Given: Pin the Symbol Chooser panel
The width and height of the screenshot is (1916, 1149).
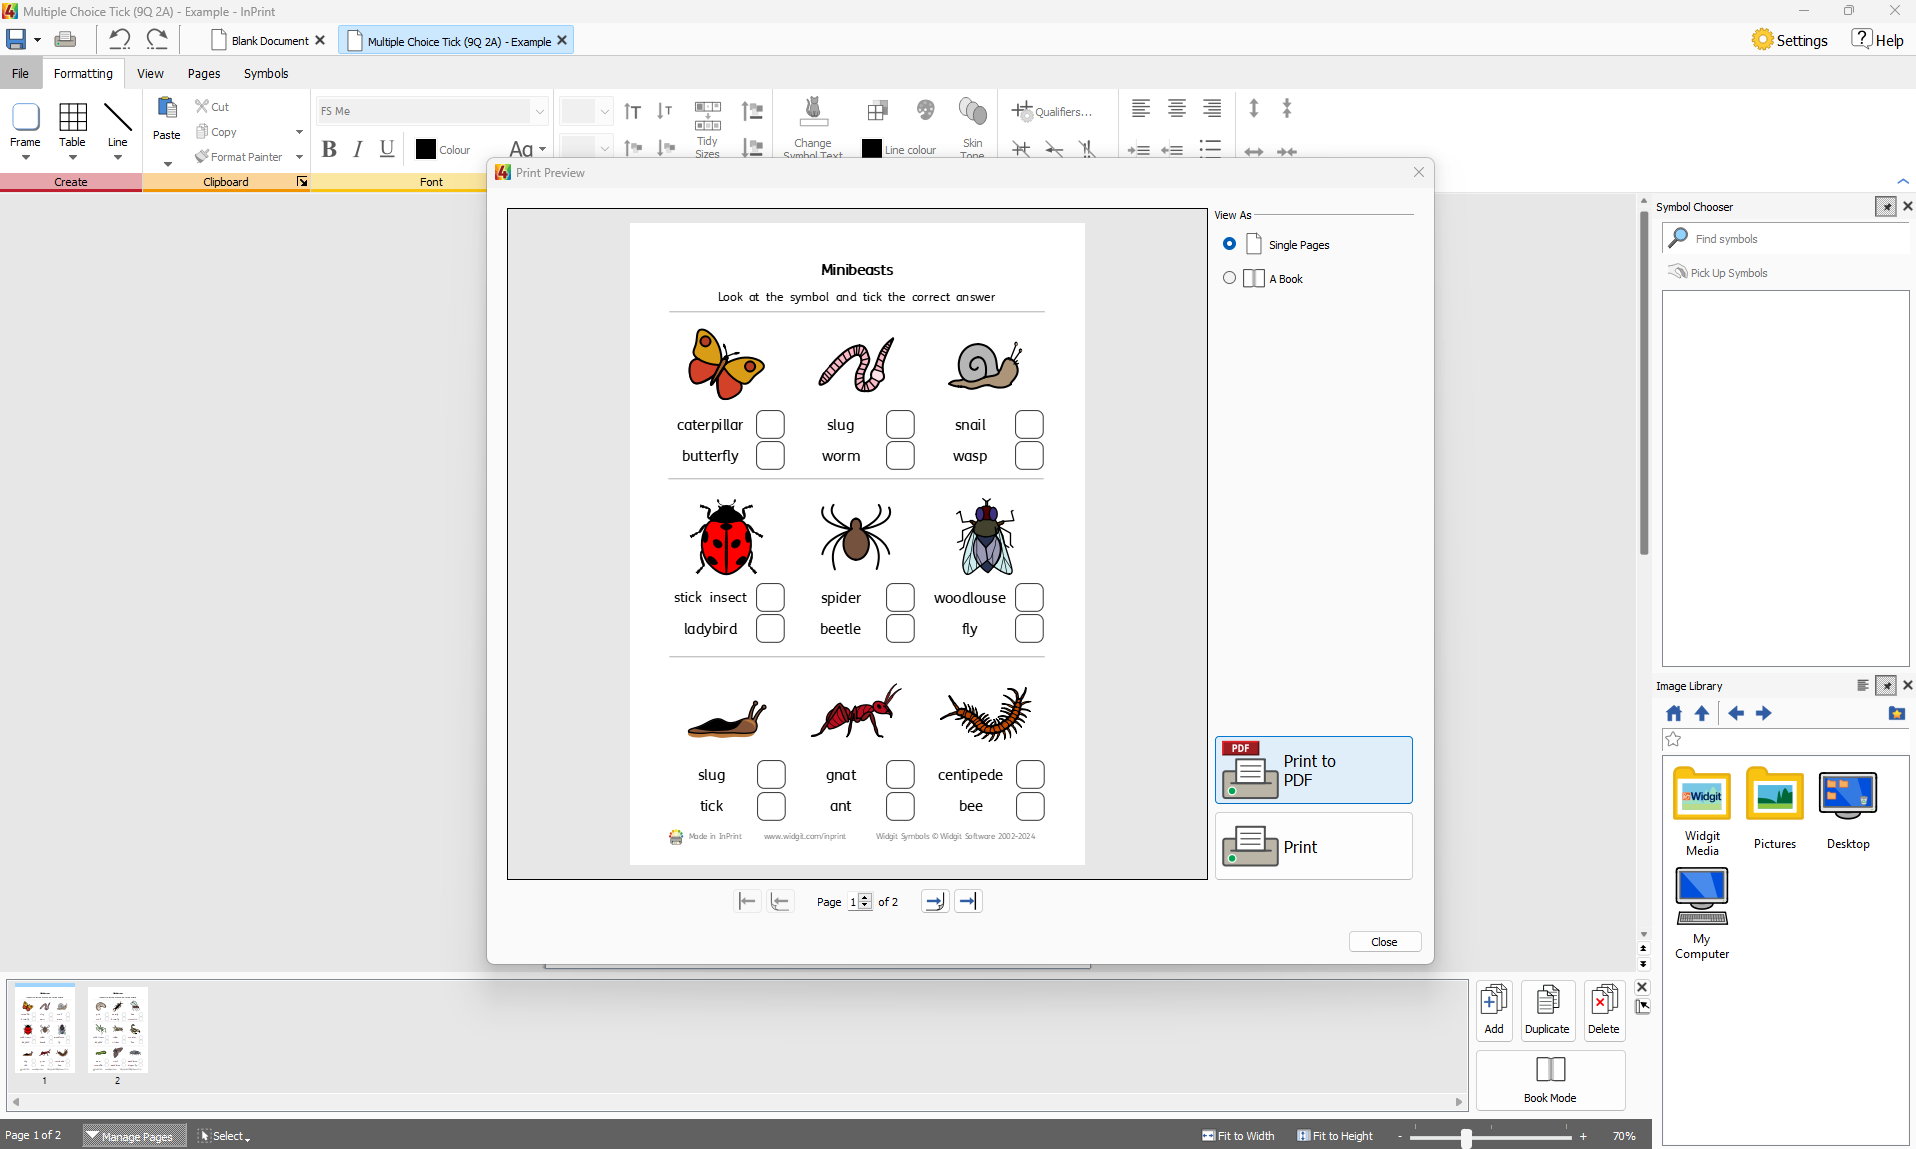Looking at the screenshot, I should tap(1885, 206).
